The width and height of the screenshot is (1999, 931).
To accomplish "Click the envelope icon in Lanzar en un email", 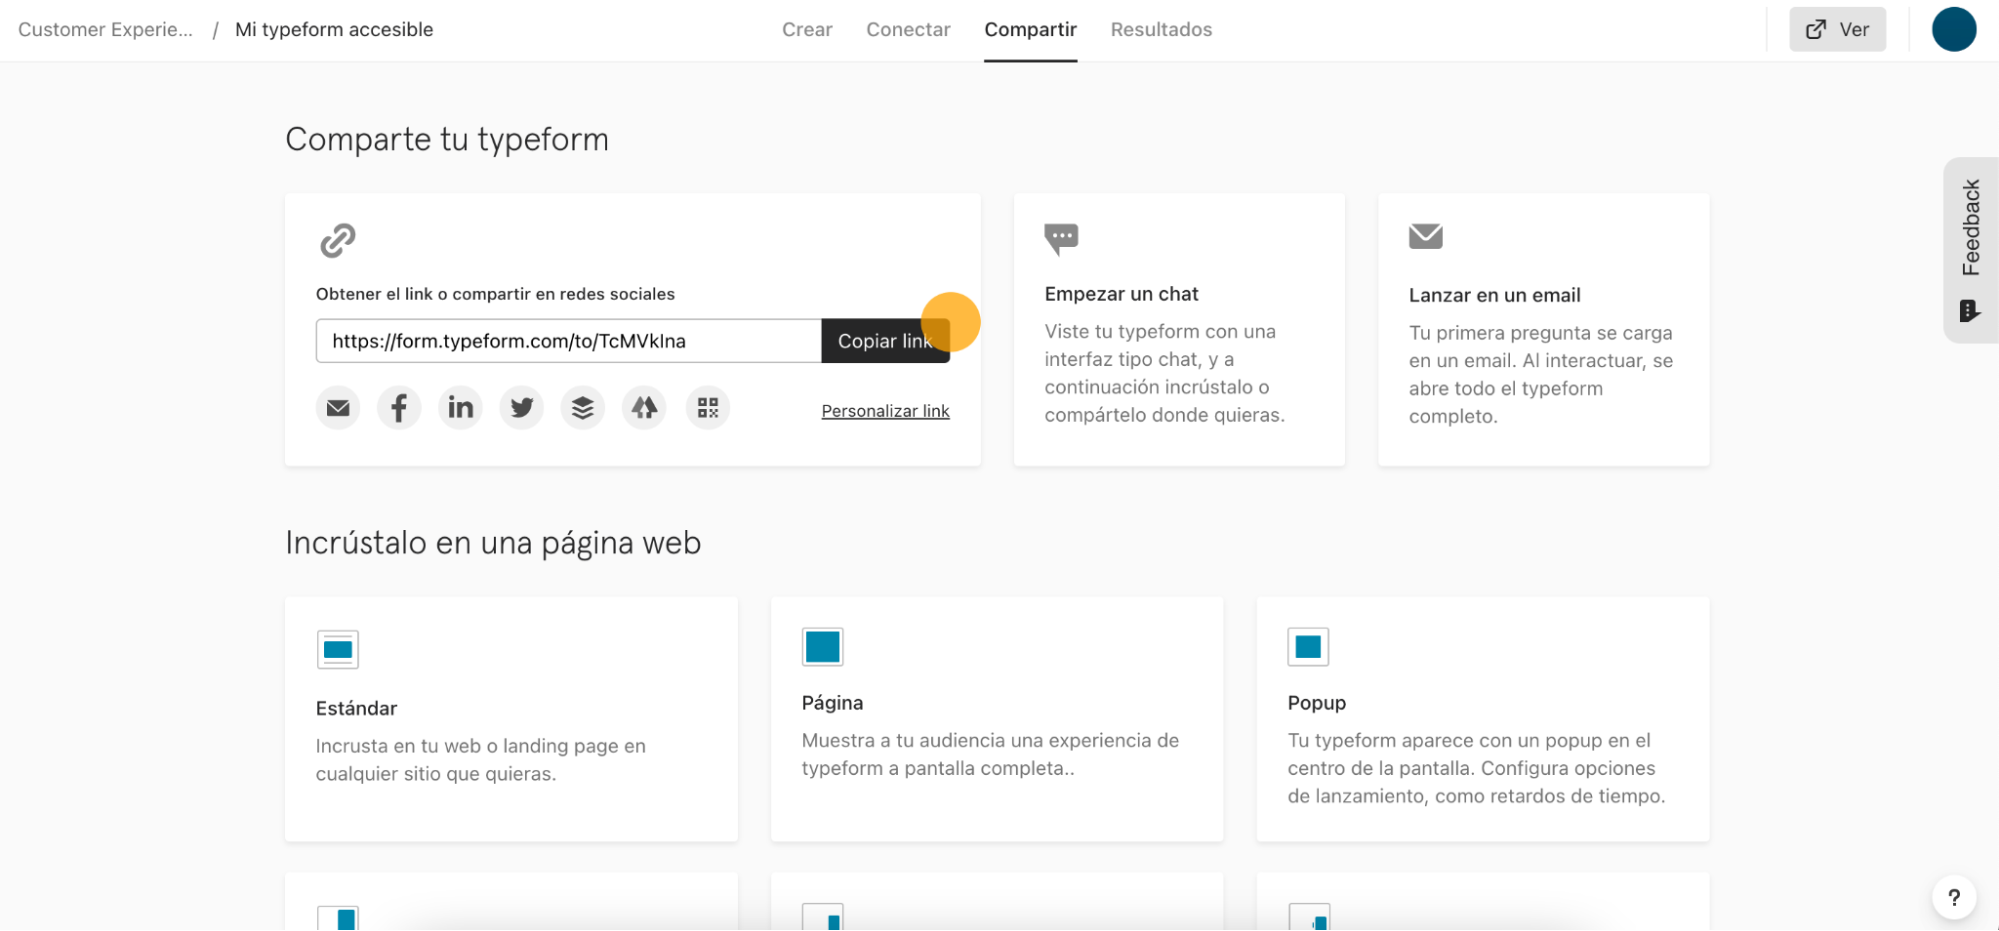I will (1426, 236).
